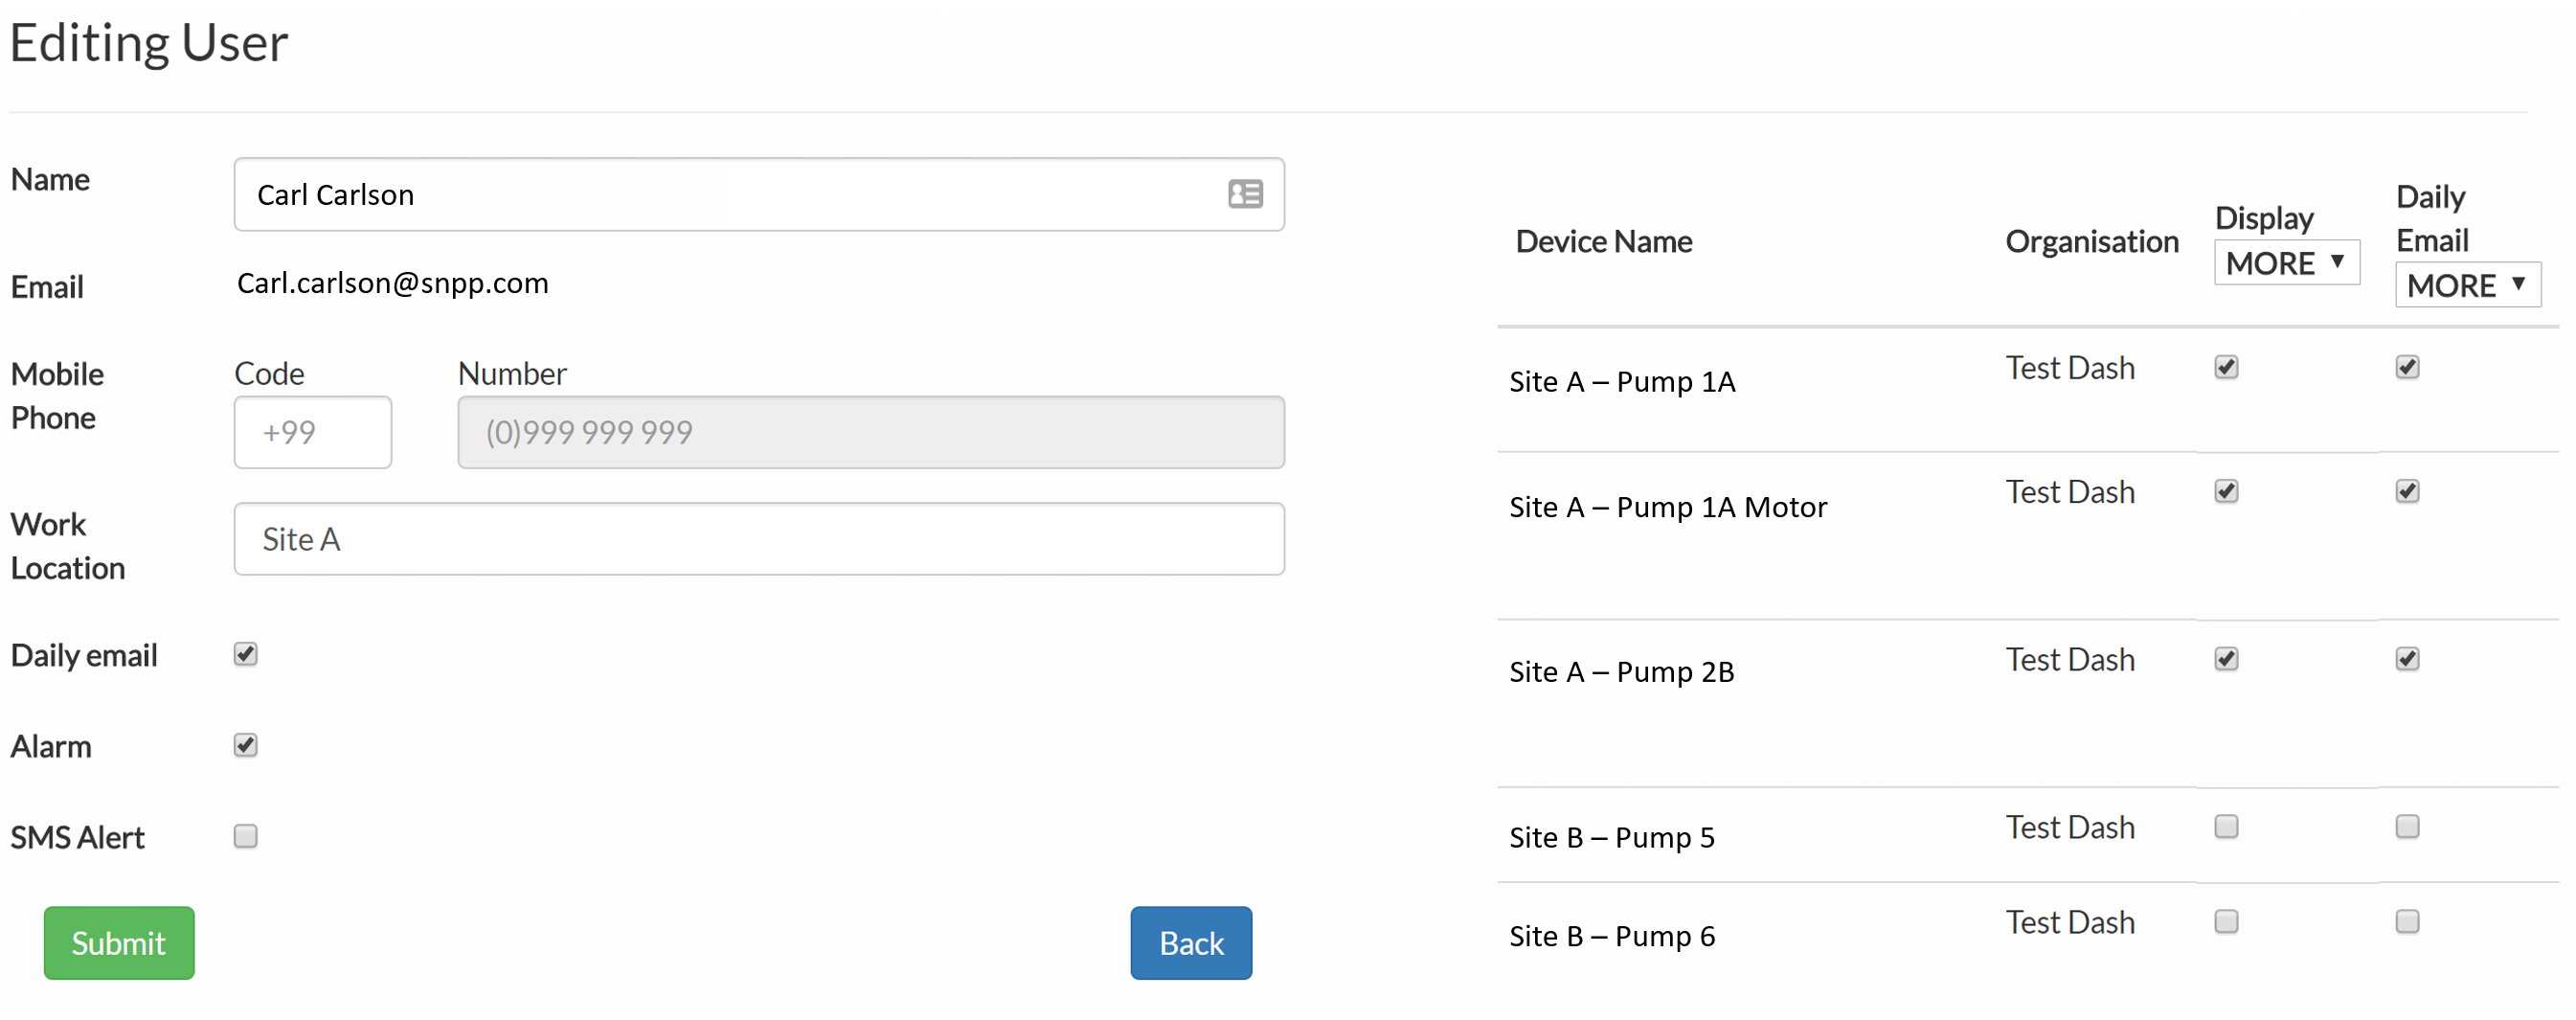Click Test Dash in the Site B – Pump 6 row
Image resolution: width=2576 pixels, height=1020 pixels.
2070,922
